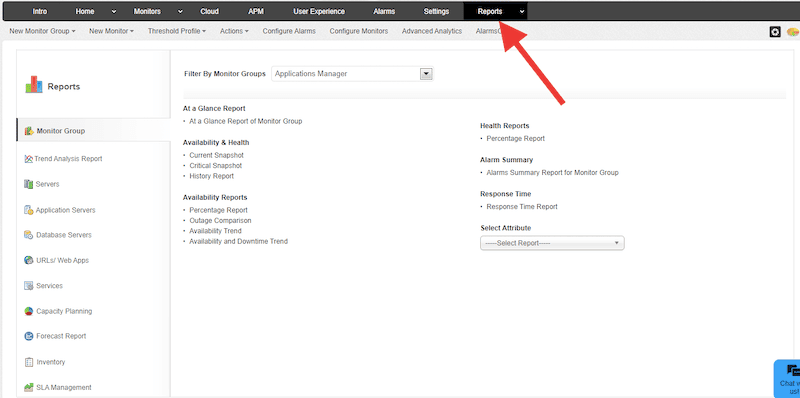
Task: Click the URLs/ Web Apps globe icon
Action: tap(29, 260)
